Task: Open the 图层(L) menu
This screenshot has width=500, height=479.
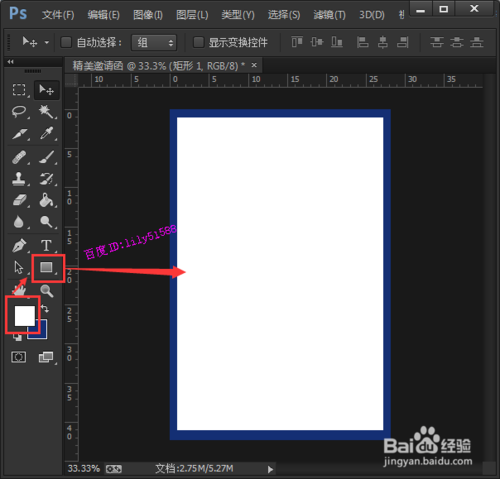Action: pos(192,15)
